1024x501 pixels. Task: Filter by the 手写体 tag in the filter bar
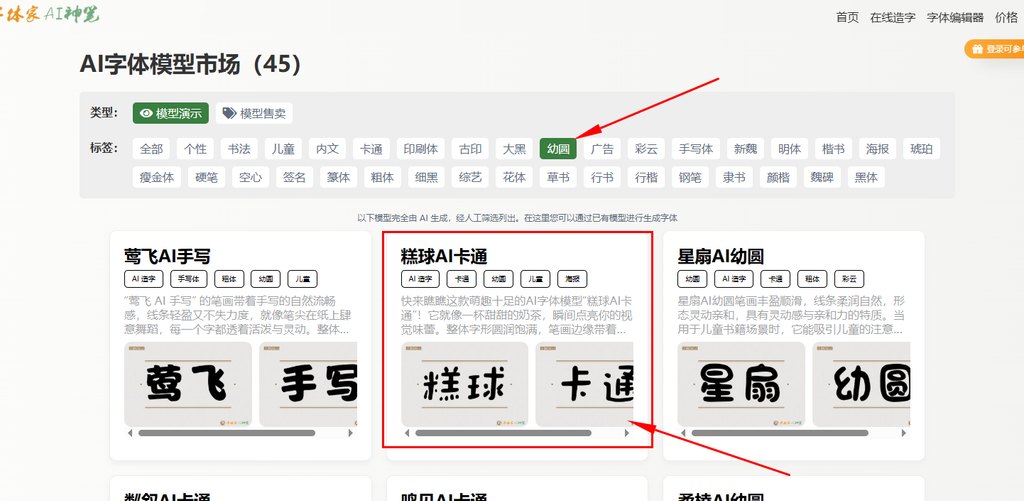tap(696, 149)
